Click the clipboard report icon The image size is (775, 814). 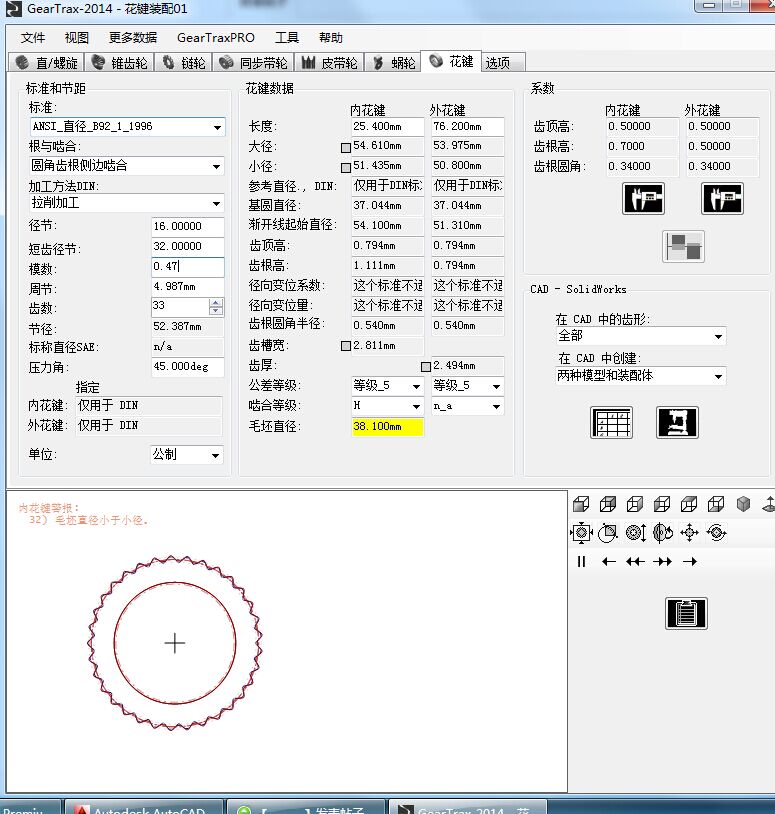(x=686, y=613)
